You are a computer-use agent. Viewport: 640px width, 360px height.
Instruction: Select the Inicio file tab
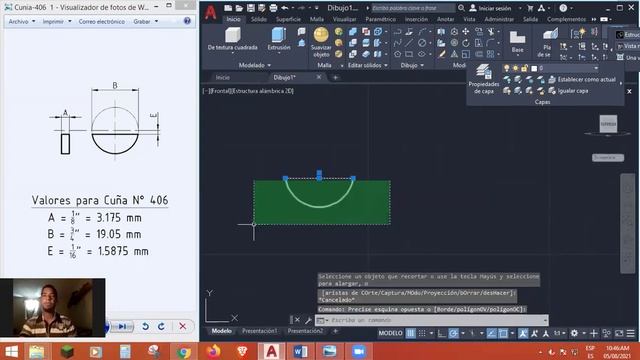pos(223,77)
